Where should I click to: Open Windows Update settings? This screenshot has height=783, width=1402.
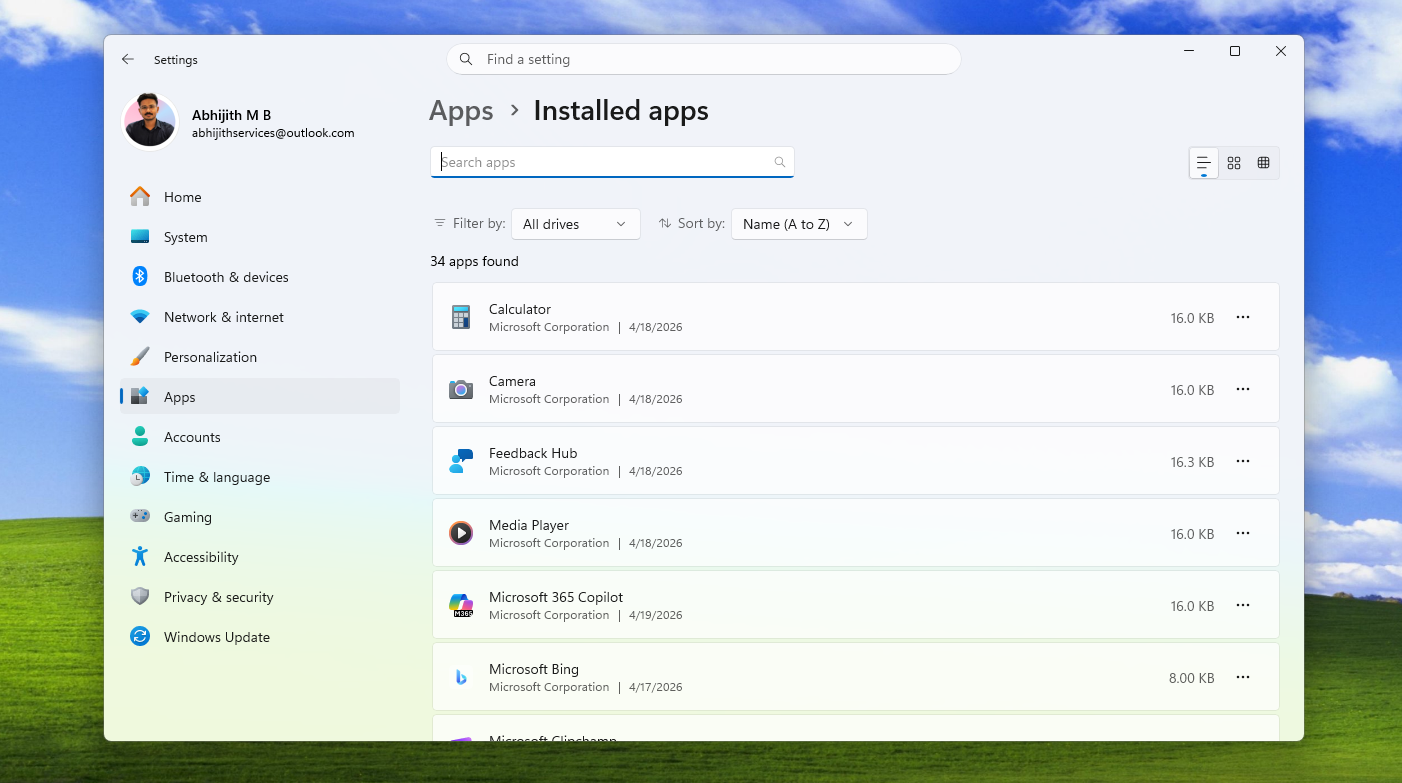pyautogui.click(x=216, y=637)
